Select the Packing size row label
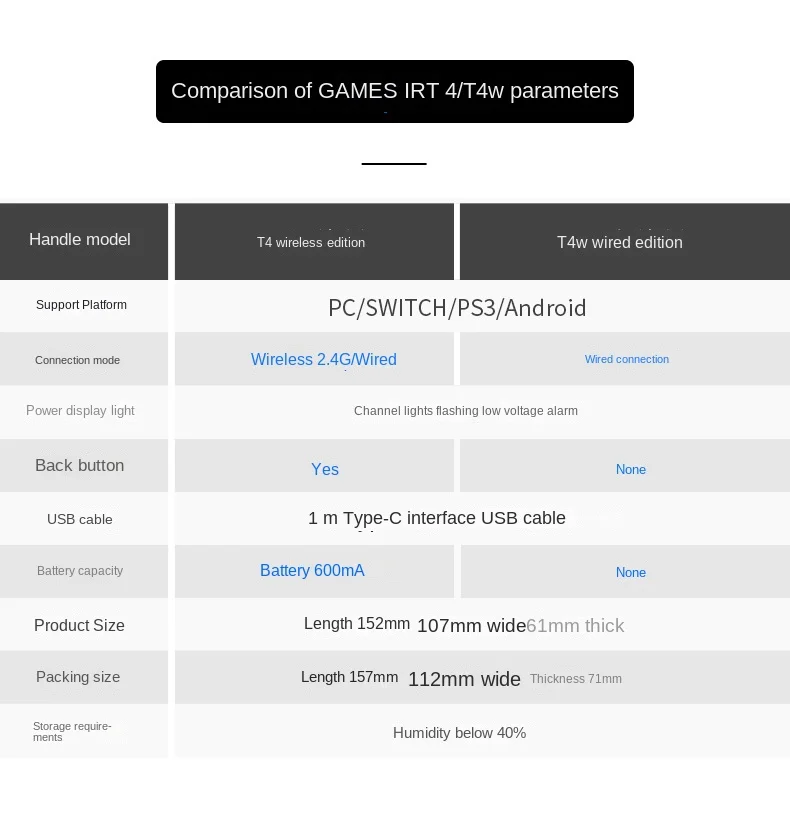 click(78, 677)
